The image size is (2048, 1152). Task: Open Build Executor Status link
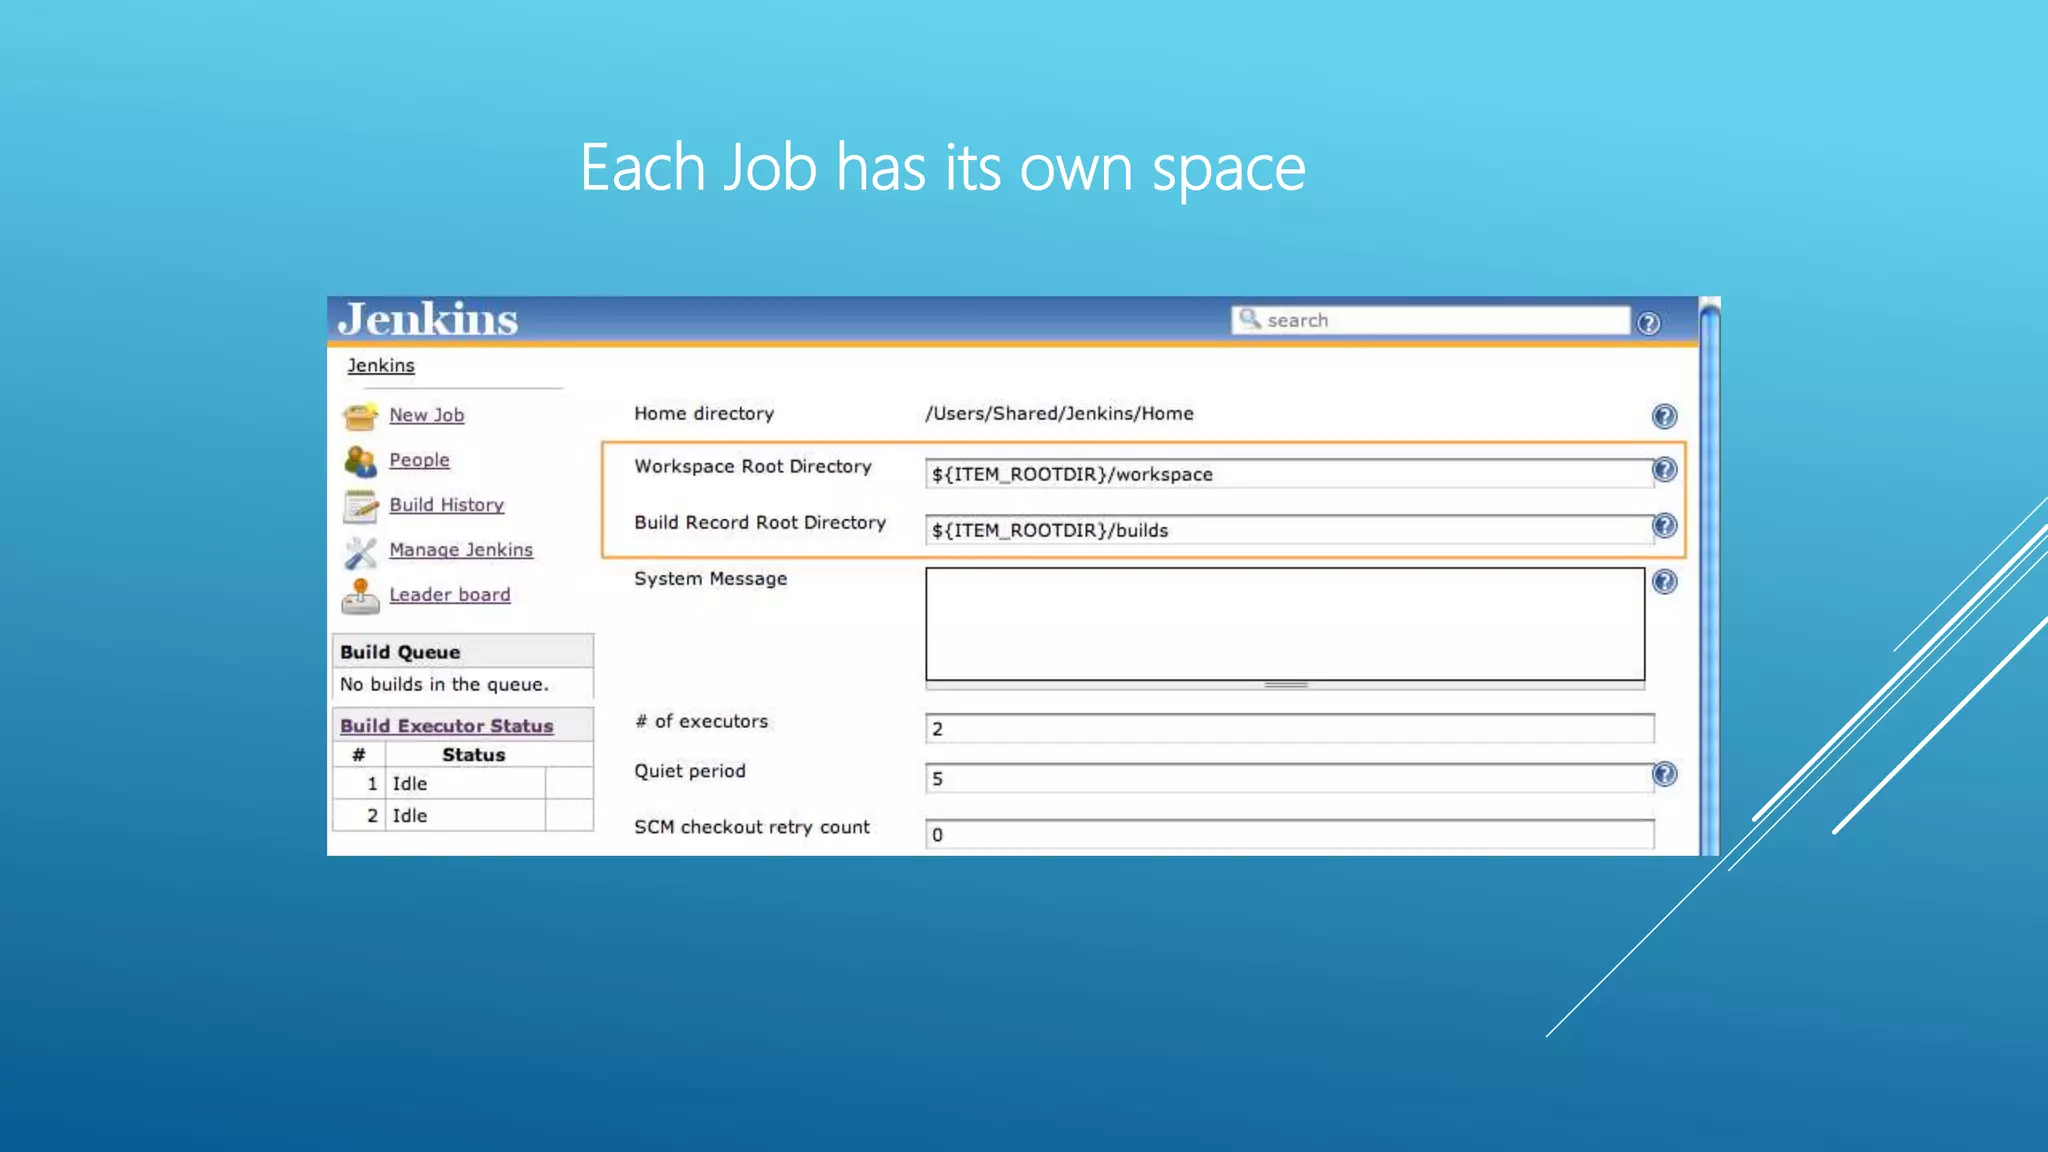(446, 726)
